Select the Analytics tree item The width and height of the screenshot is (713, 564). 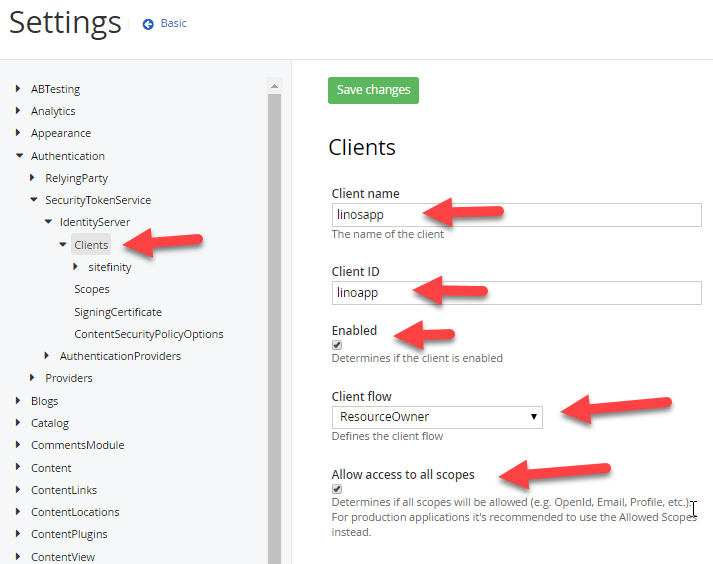click(x=53, y=111)
